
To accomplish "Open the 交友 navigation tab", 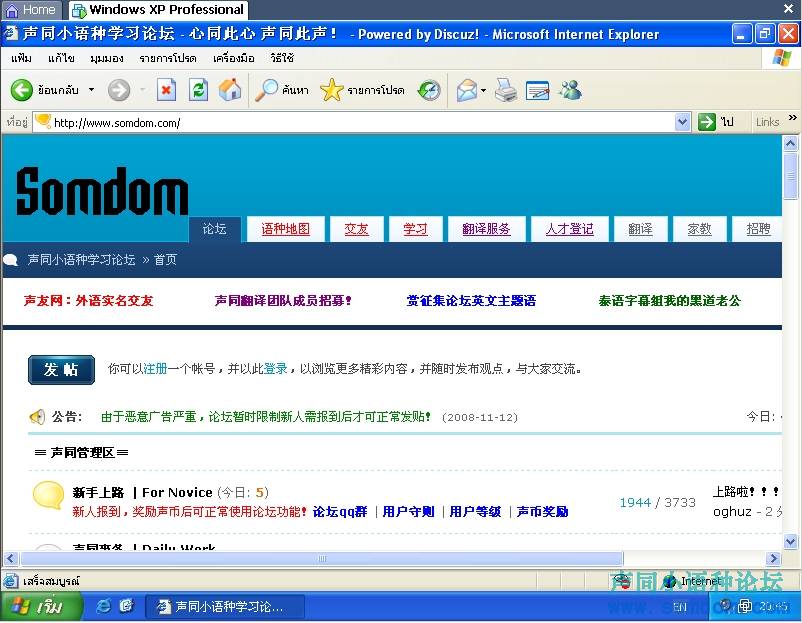I will 357,229.
